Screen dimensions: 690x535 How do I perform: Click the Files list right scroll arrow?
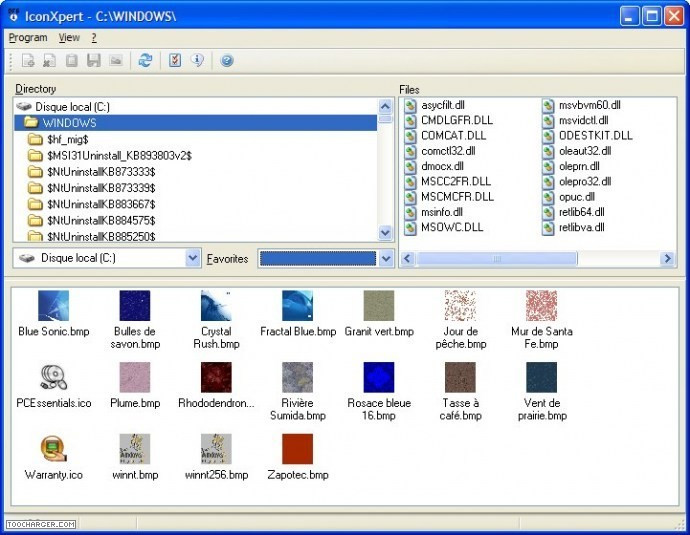tap(667, 258)
